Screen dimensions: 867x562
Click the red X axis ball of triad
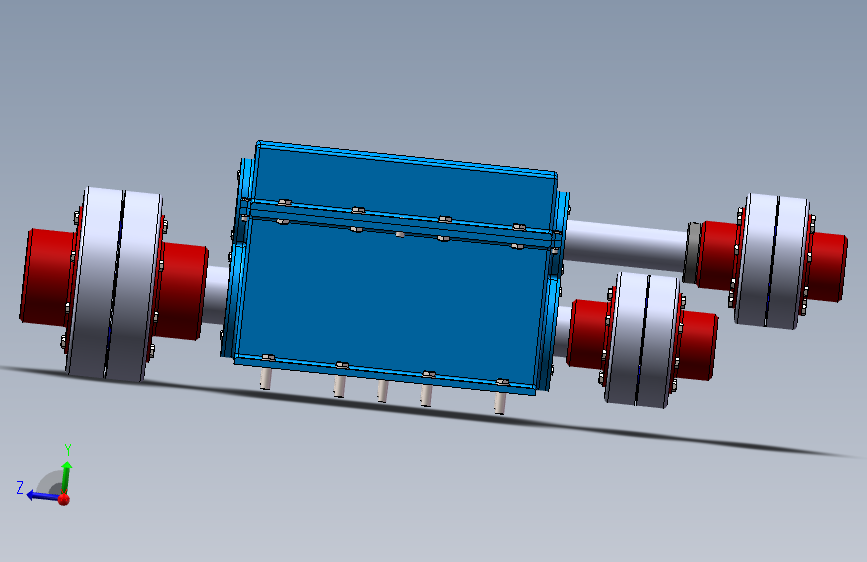coord(64,499)
